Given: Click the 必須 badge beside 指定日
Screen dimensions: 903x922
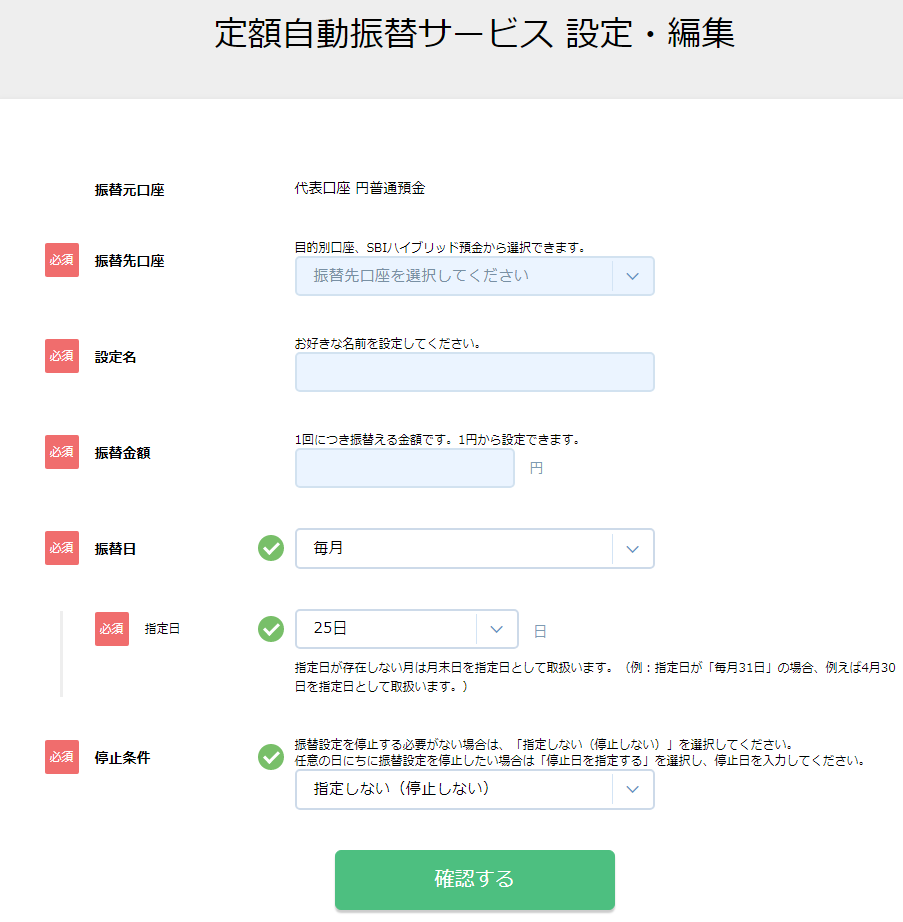Looking at the screenshot, I should click(112, 629).
